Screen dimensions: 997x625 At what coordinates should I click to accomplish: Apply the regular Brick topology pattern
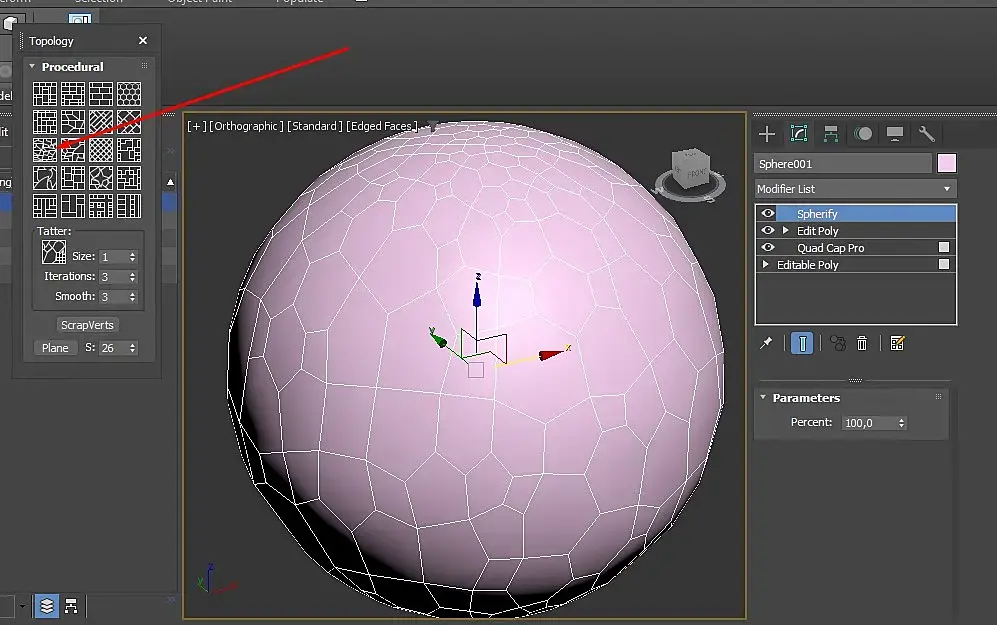click(x=101, y=94)
